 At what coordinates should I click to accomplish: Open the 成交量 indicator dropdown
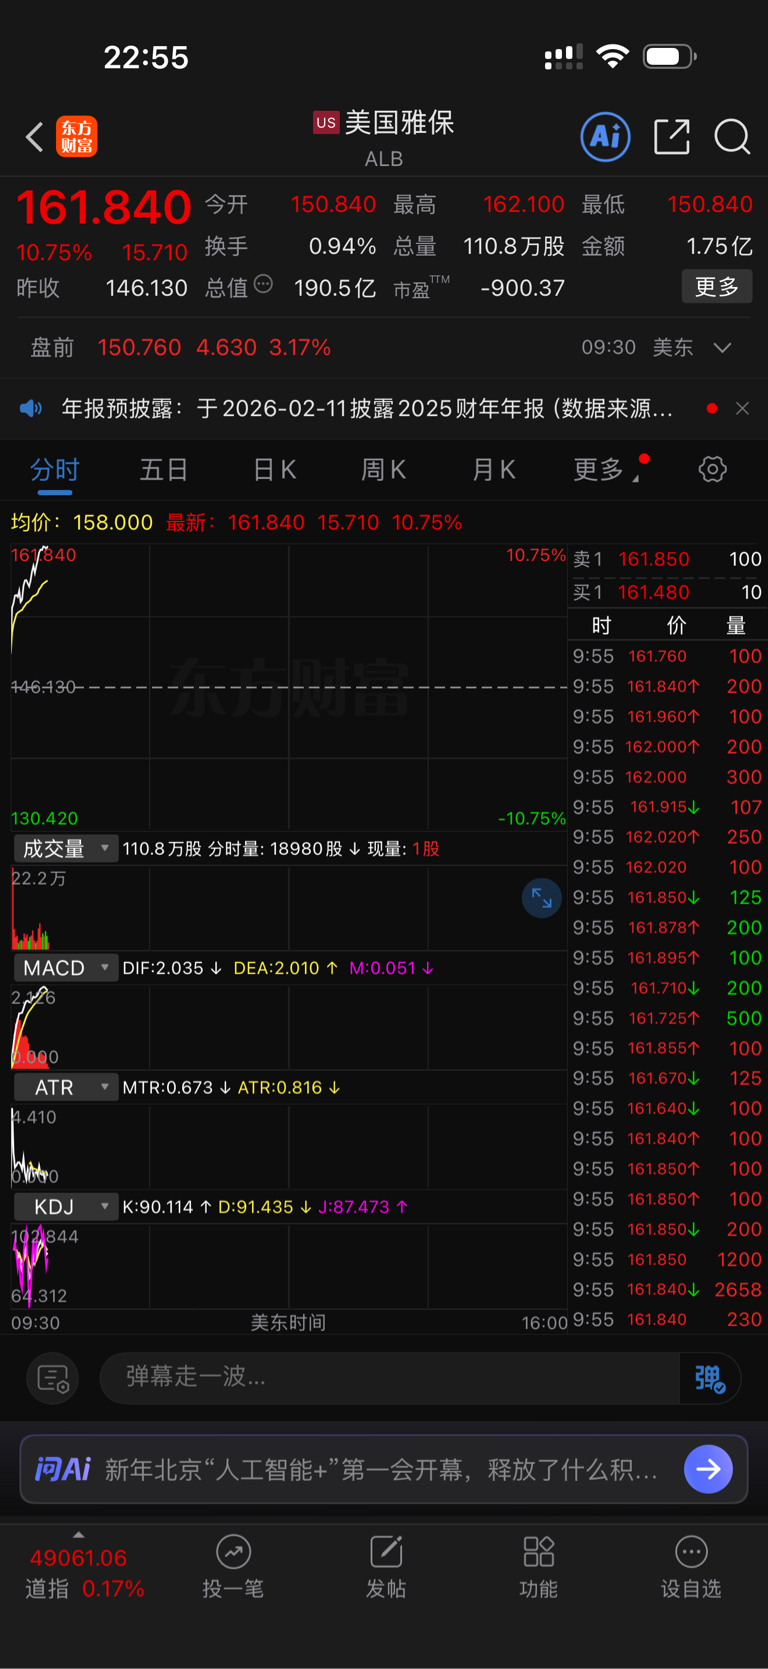[x=65, y=848]
